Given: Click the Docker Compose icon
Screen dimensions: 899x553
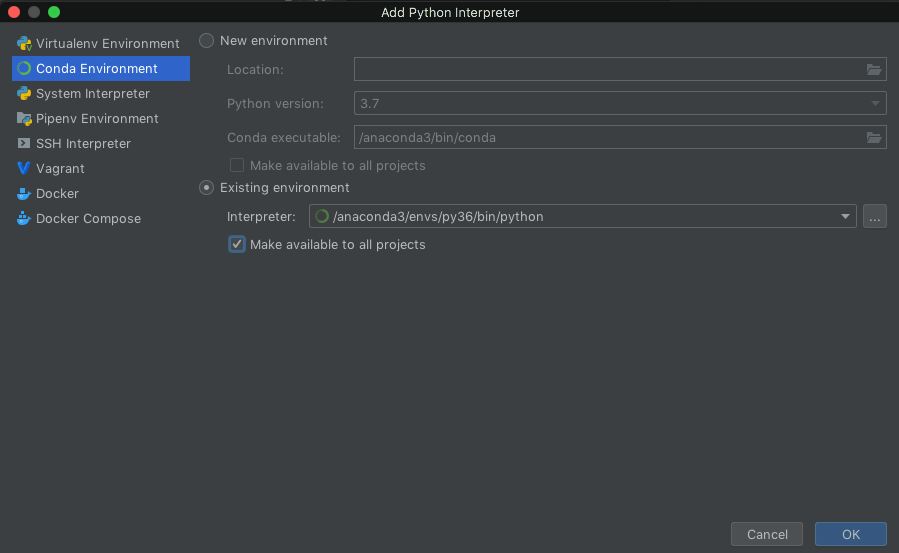Looking at the screenshot, I should point(24,218).
